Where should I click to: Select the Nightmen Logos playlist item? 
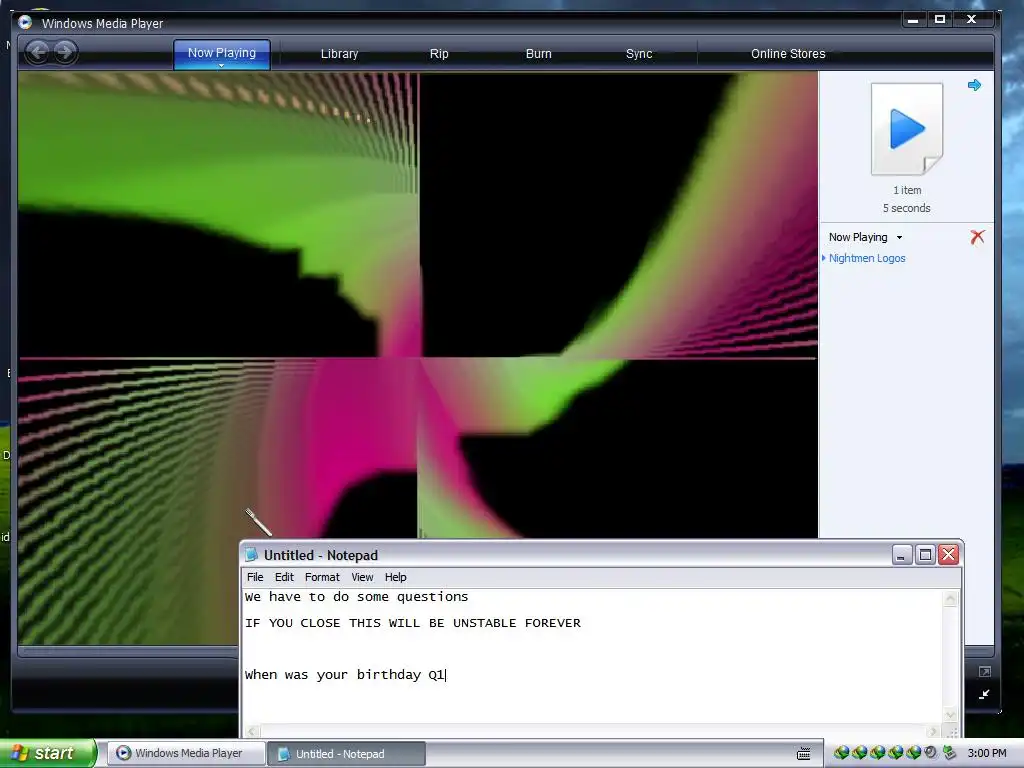click(867, 258)
